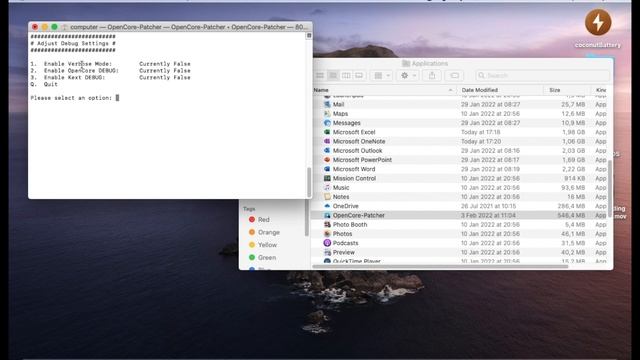Click the Applications title folder icon
This screenshot has width=640, height=360.
(406, 63)
